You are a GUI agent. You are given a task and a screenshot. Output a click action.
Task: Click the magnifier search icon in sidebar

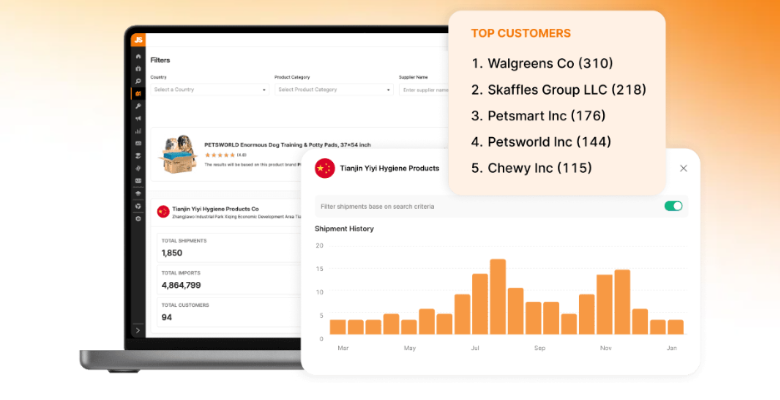pos(138,81)
